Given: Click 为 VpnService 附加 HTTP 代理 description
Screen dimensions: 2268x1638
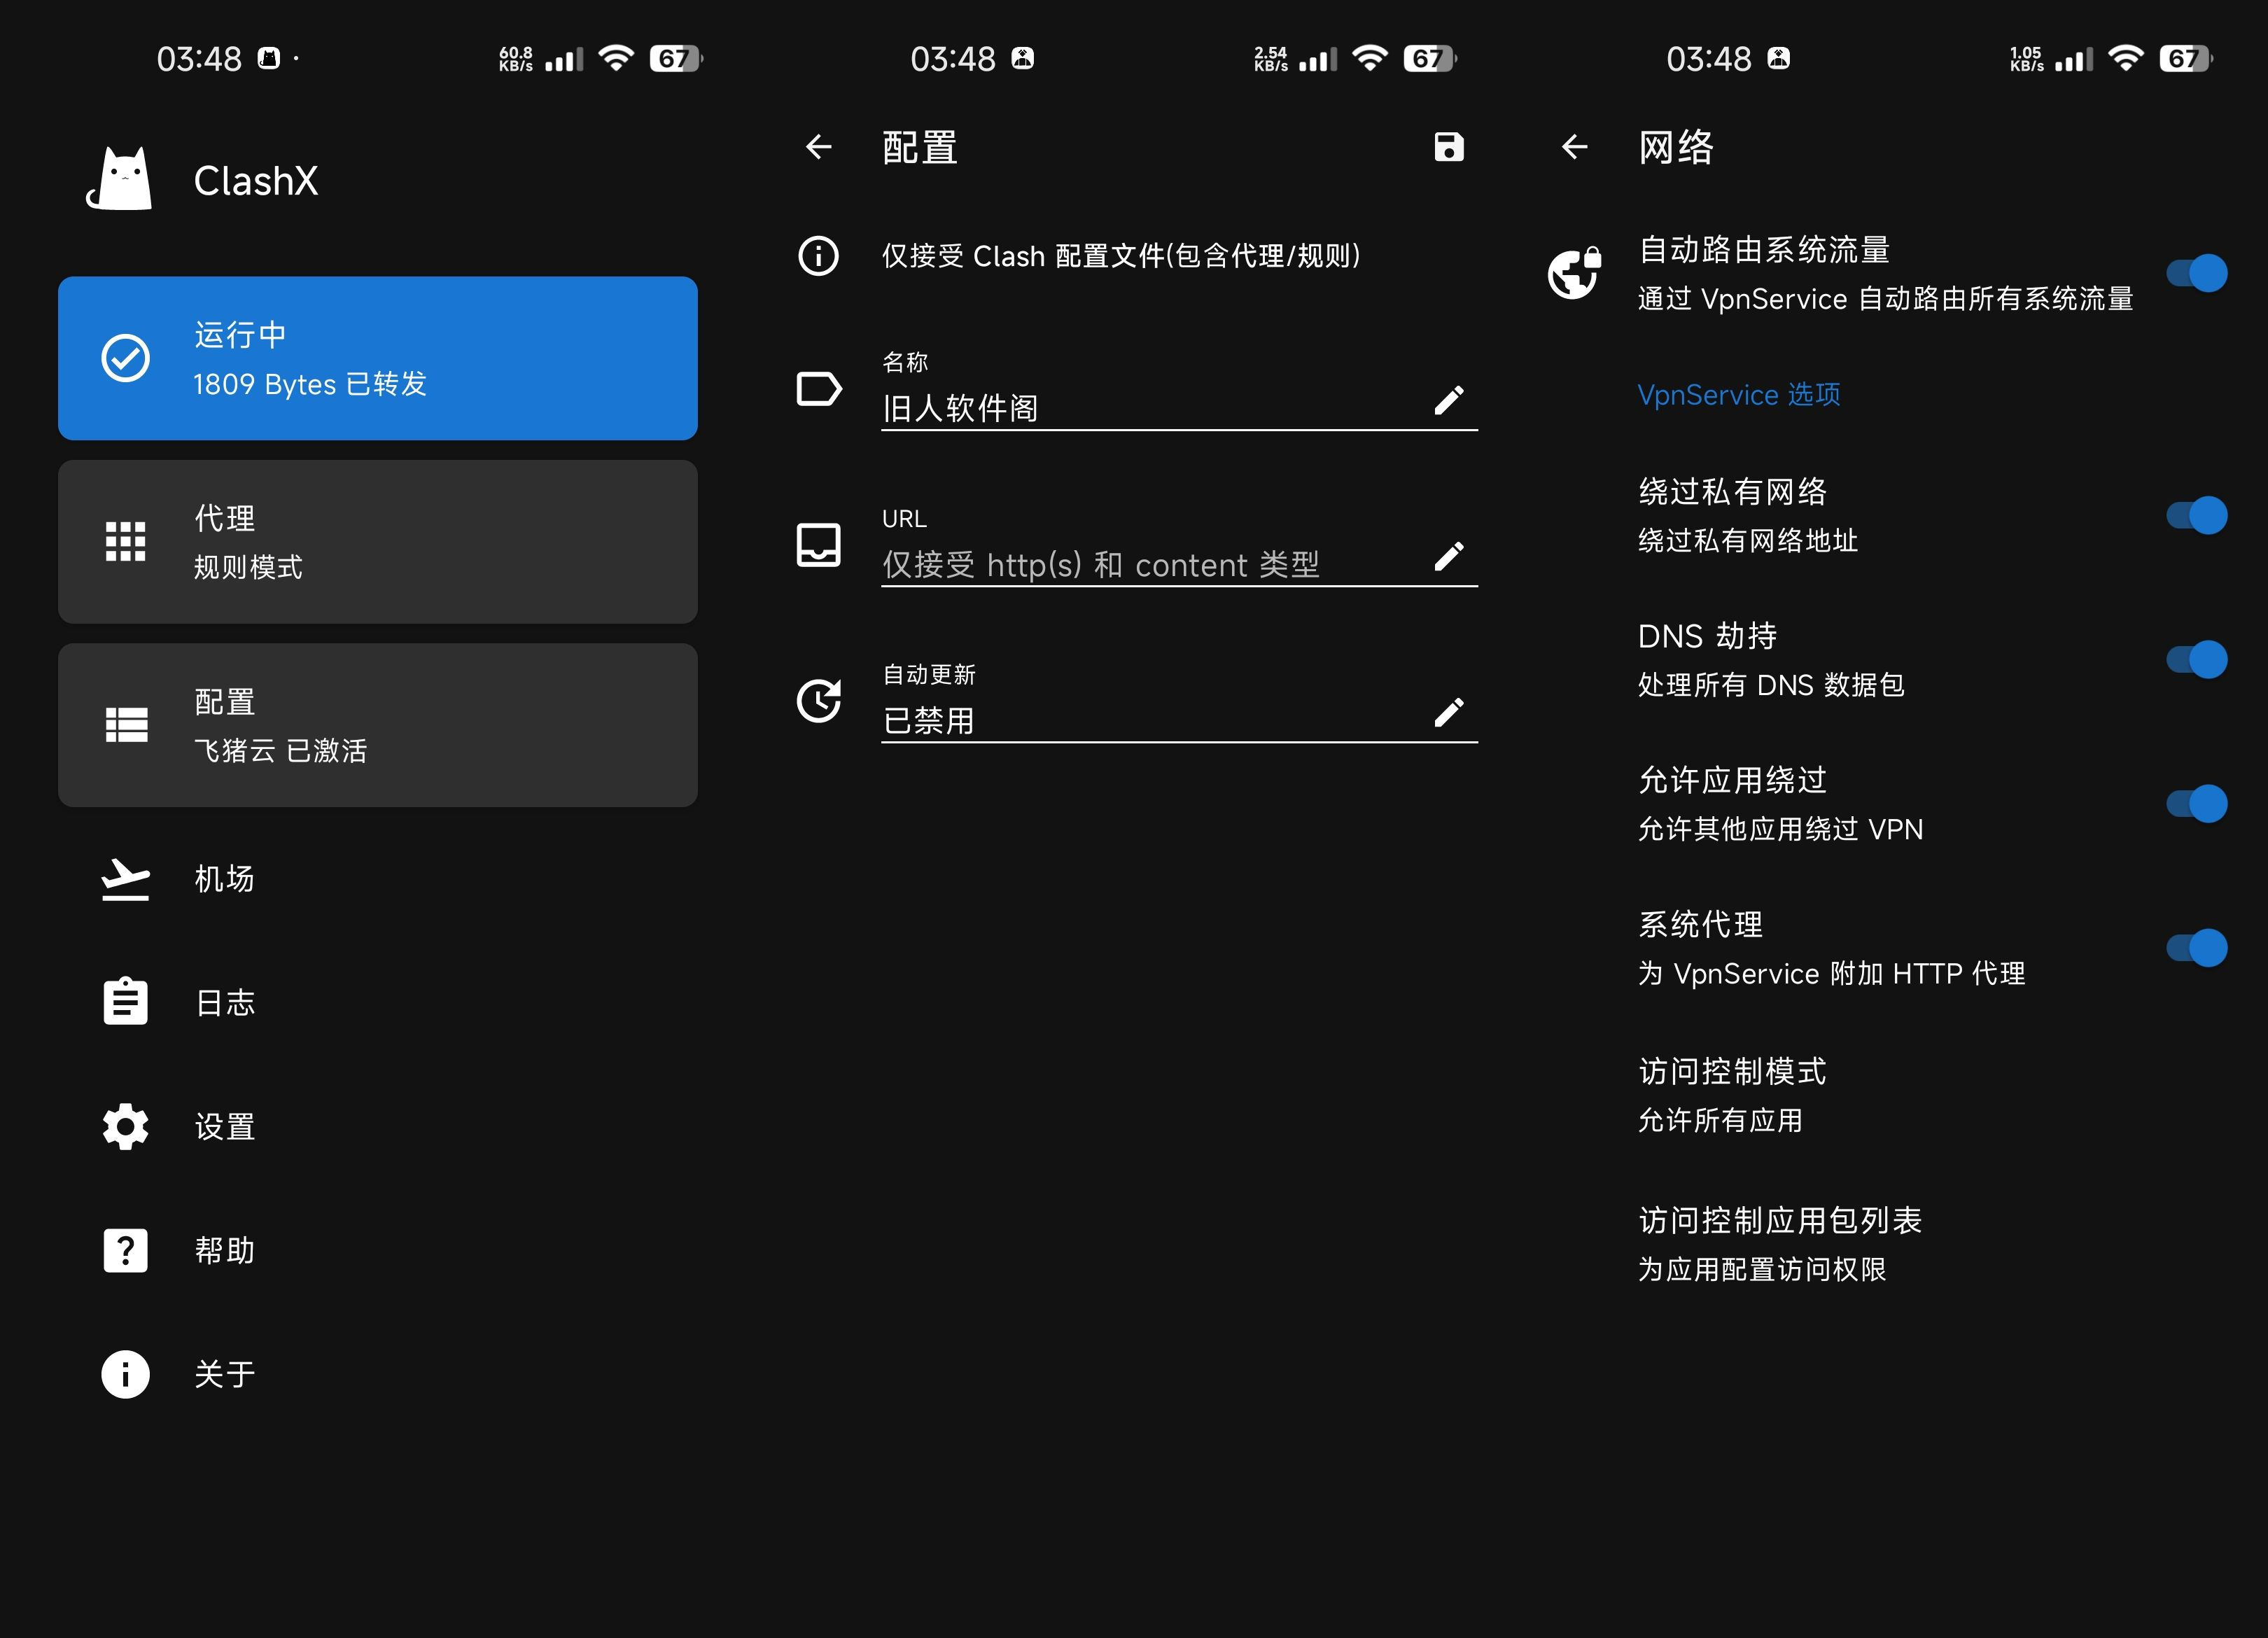Looking at the screenshot, I should click(1831, 973).
